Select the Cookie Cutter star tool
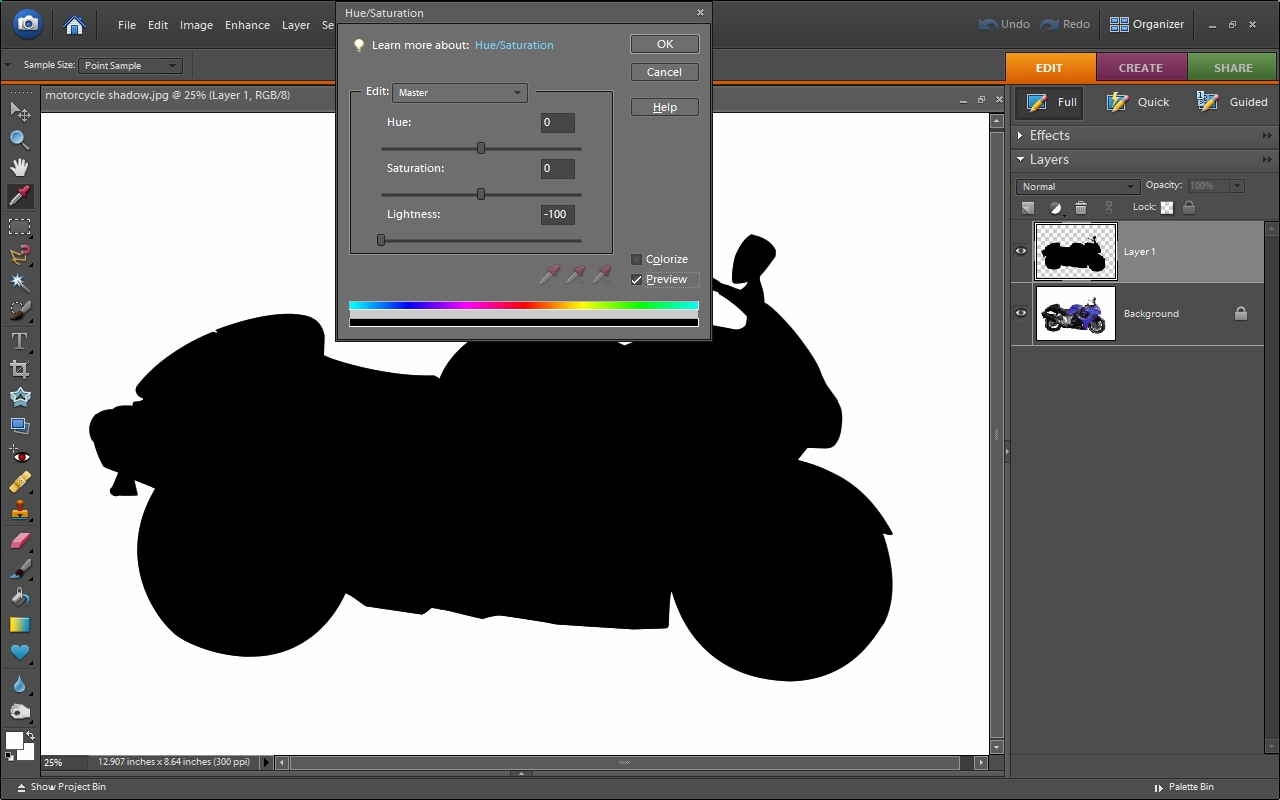This screenshot has height=800, width=1280. (x=19, y=397)
